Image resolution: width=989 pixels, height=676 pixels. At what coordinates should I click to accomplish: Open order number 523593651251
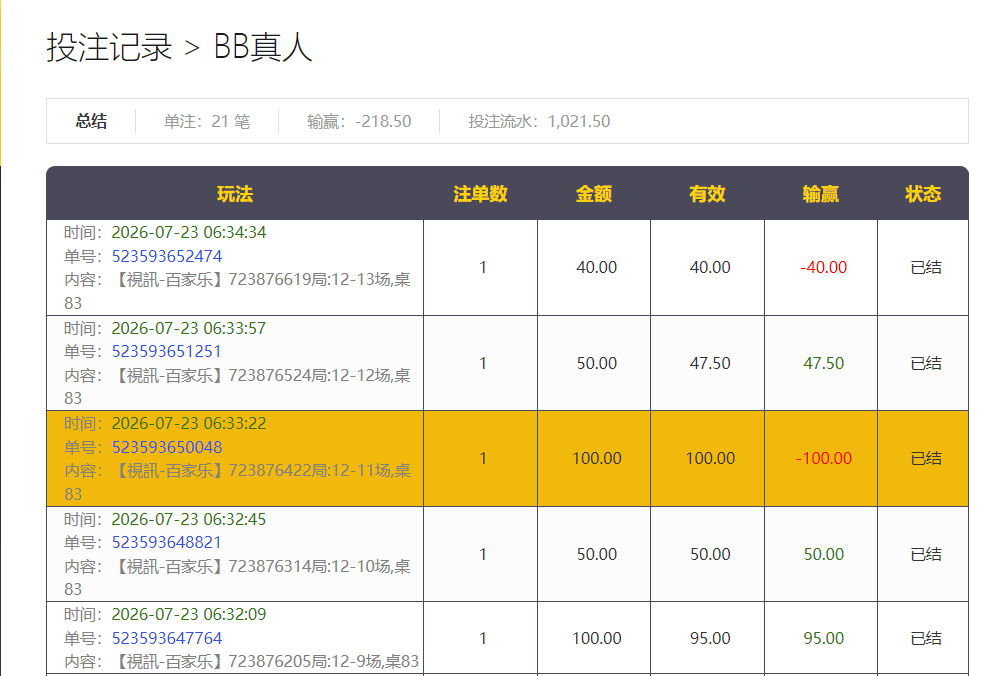167,351
